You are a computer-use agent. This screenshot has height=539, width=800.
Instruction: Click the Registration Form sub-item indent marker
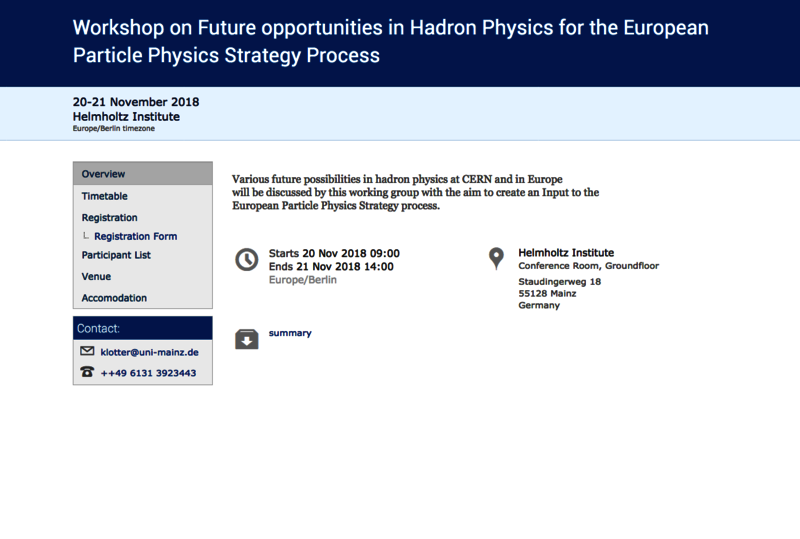[x=86, y=236]
